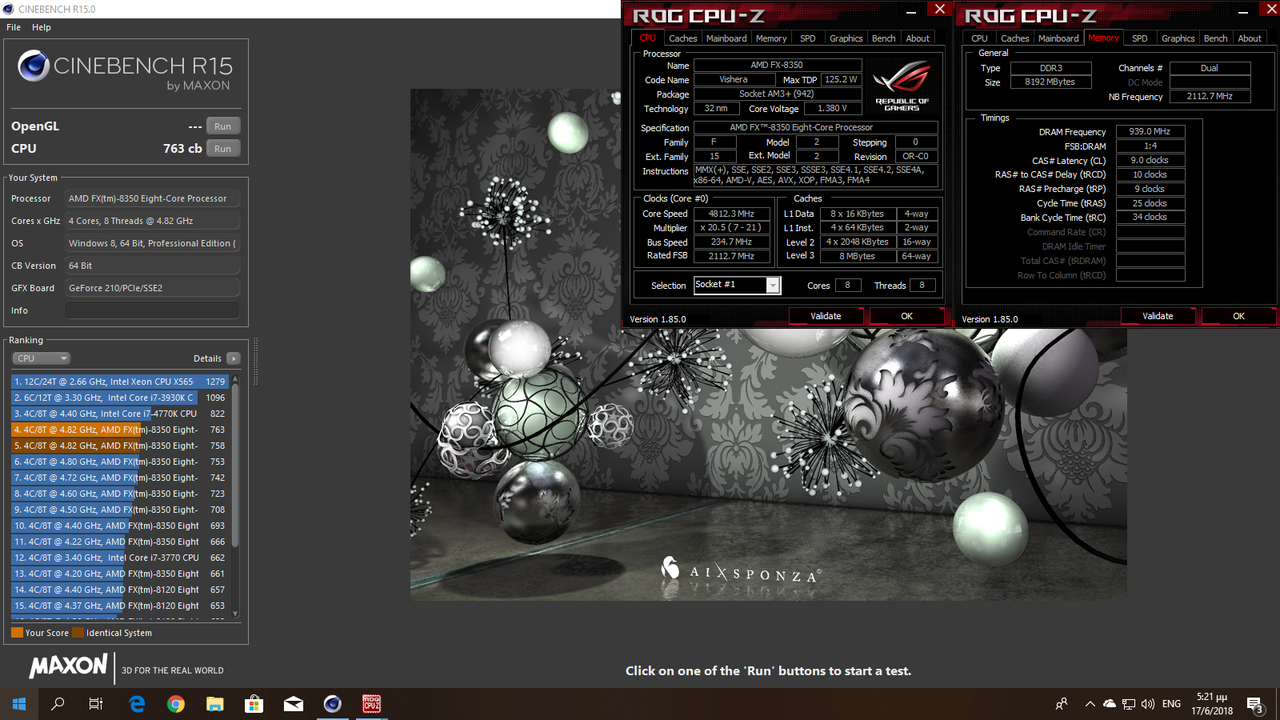Screen dimensions: 1280x720
Task: Select ranking row 3 Intel Core i7-4770K
Action: tap(120, 413)
